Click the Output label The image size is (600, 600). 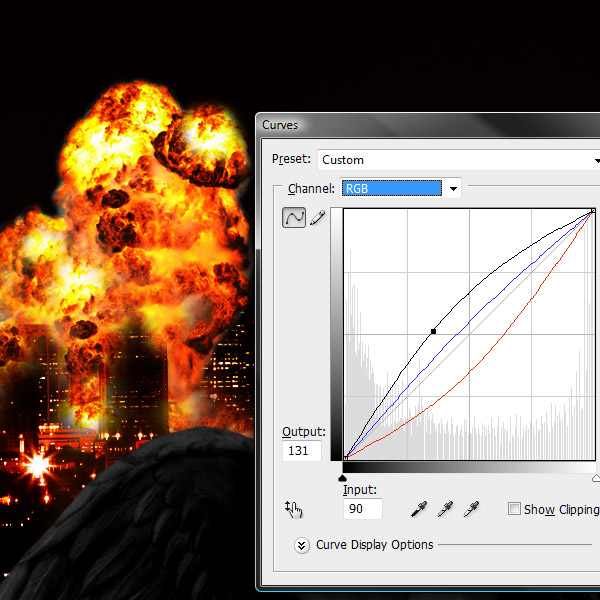coord(304,432)
